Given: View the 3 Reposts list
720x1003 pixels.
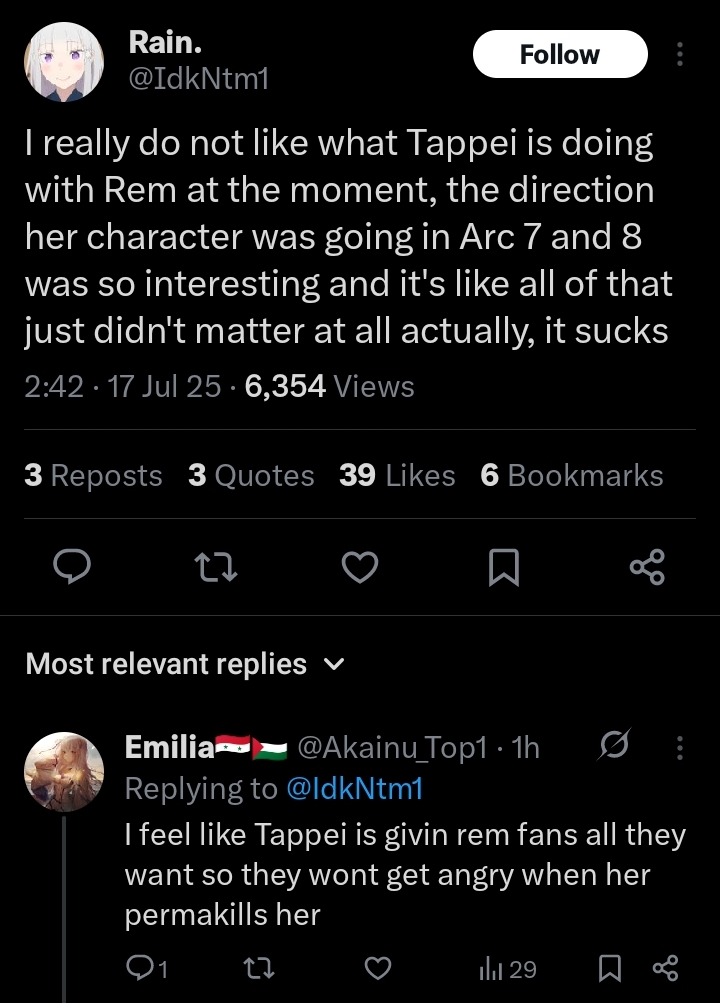Looking at the screenshot, I should (93, 475).
